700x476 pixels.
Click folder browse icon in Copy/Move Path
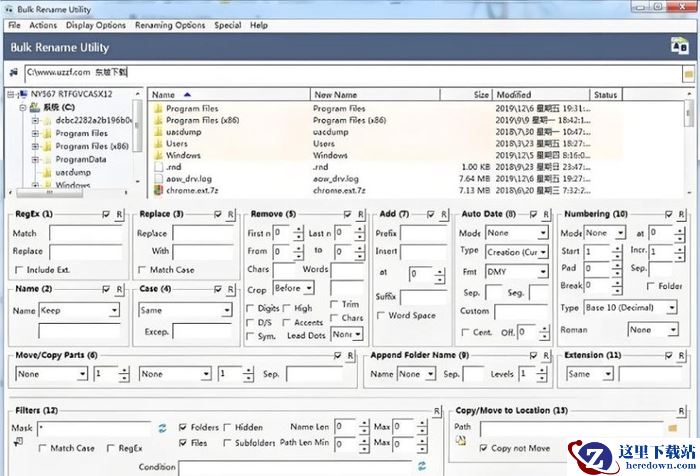point(672,428)
